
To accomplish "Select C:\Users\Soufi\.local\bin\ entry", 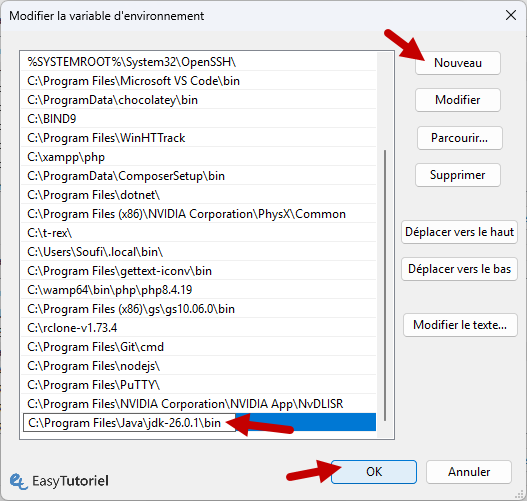I will (x=199, y=252).
